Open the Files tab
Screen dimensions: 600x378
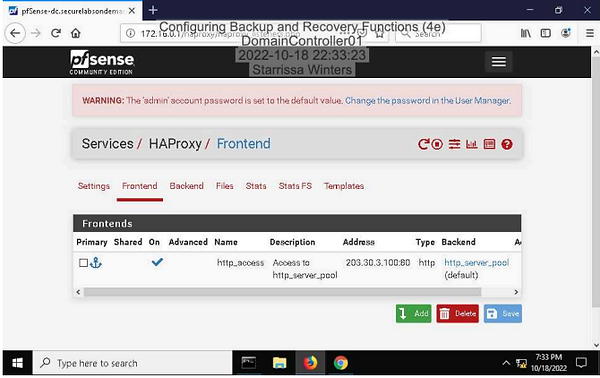pos(224,186)
